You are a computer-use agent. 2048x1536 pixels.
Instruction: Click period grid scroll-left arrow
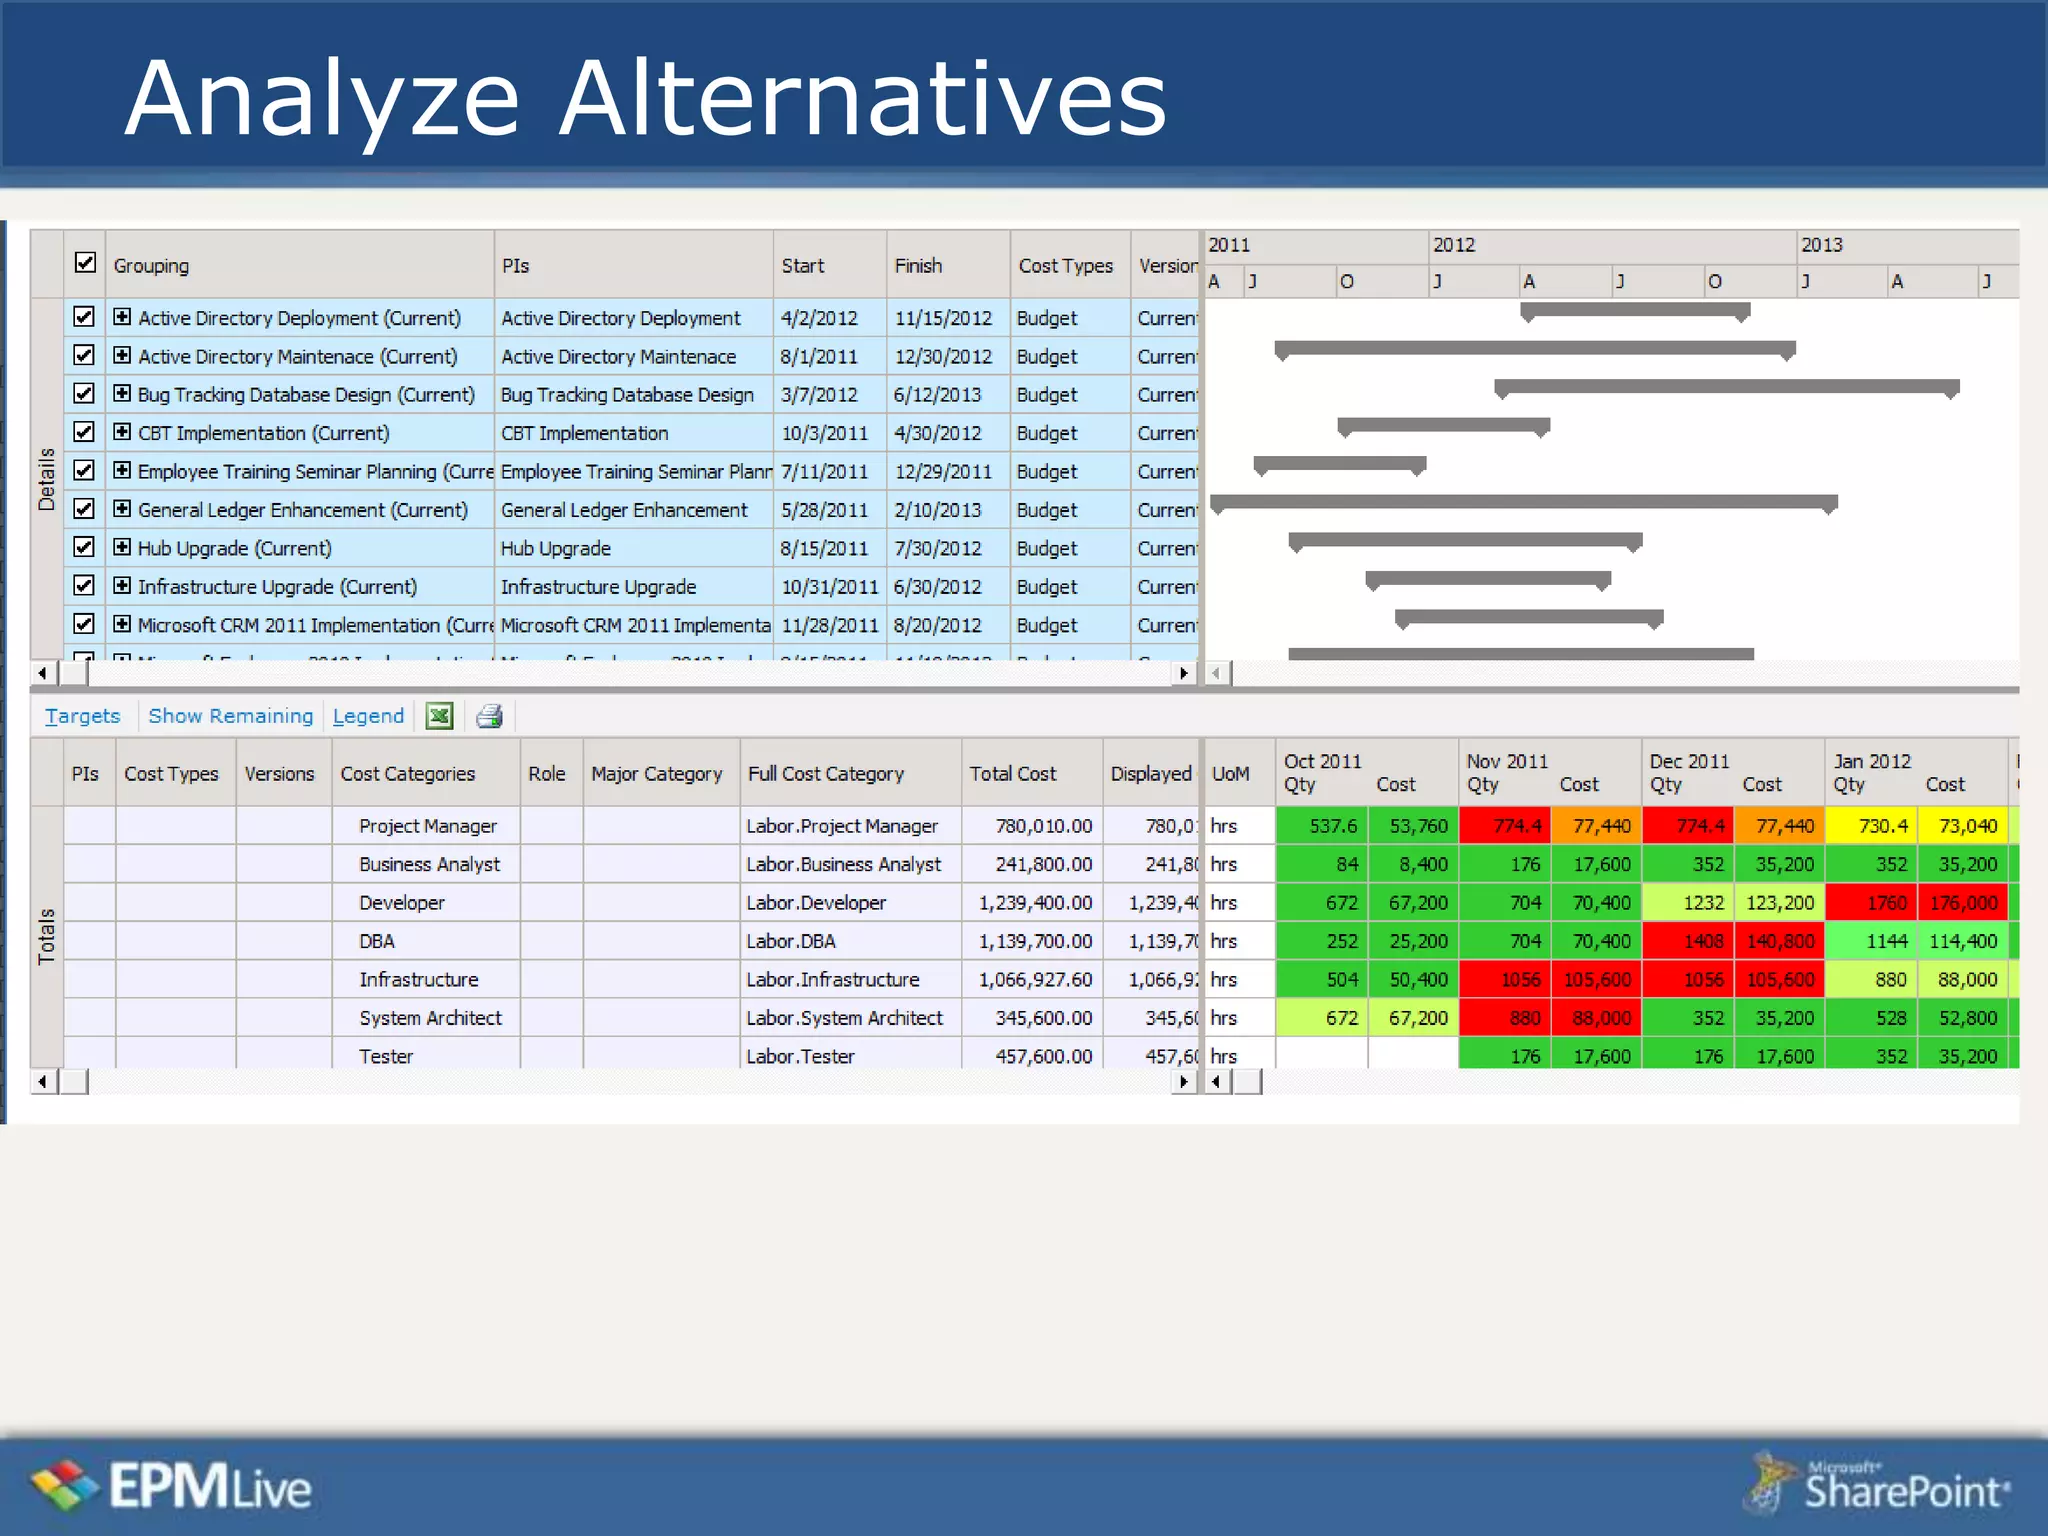coord(1216,1081)
